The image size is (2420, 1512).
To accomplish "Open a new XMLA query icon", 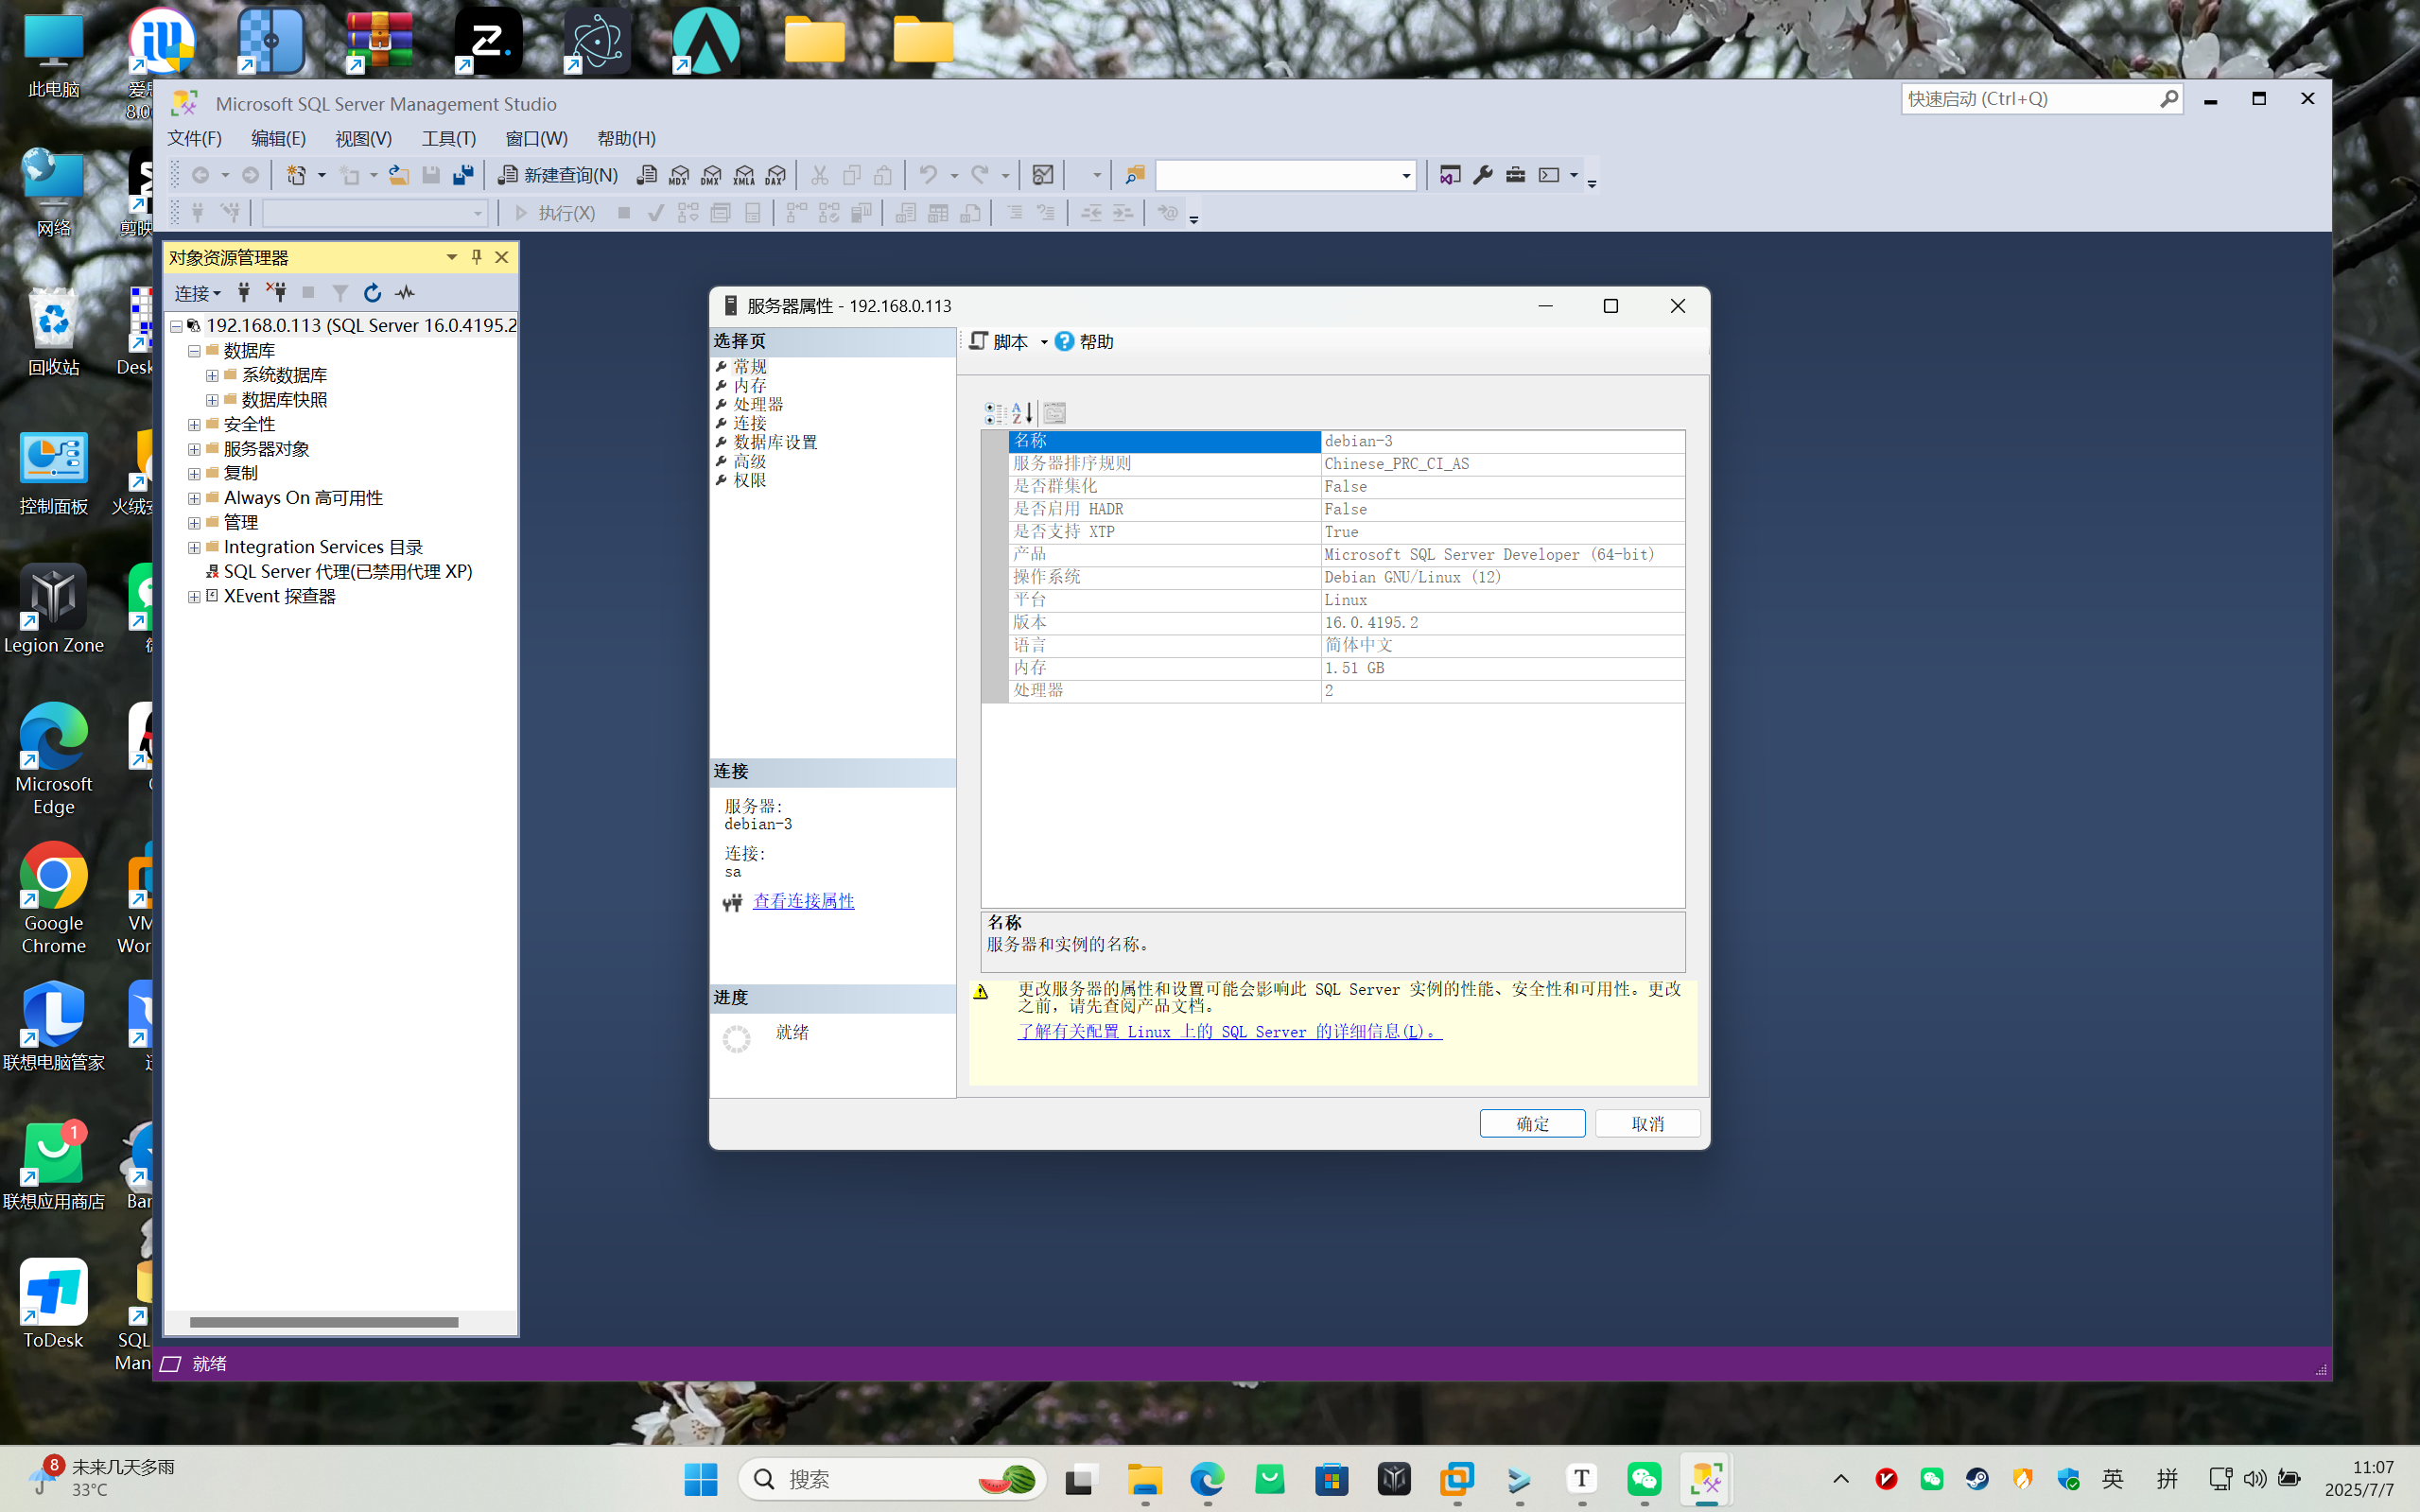I will 743,175.
